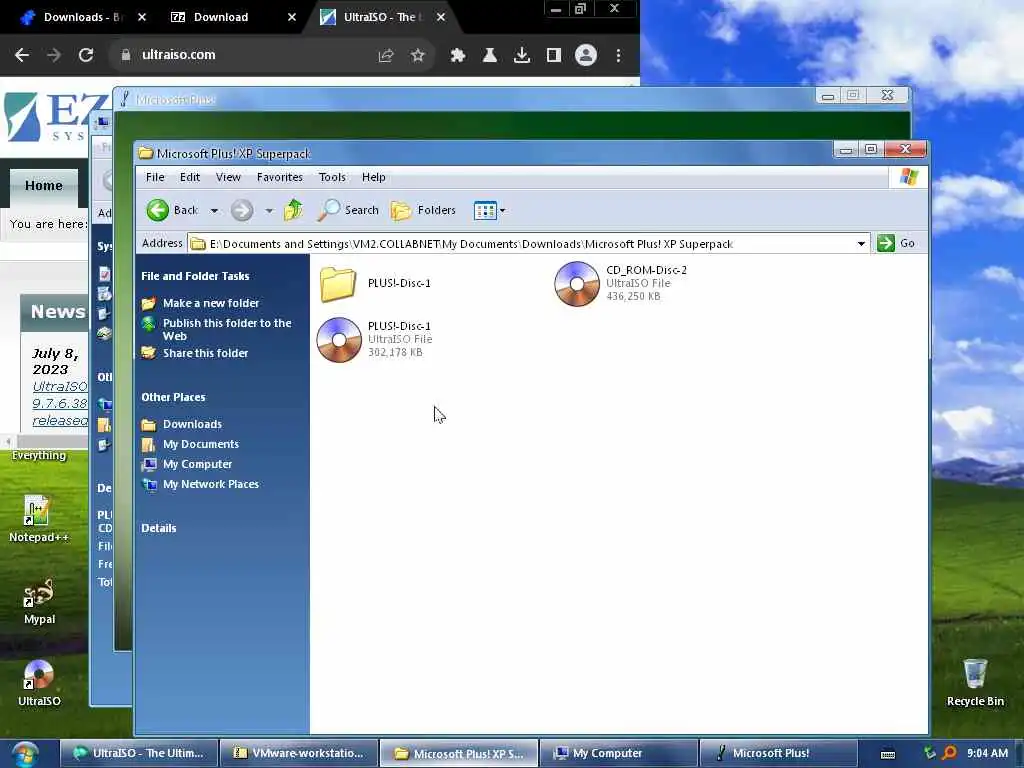Click the keyboard icon in taskbar tray
Screen dimensions: 1024x768
[888, 754]
